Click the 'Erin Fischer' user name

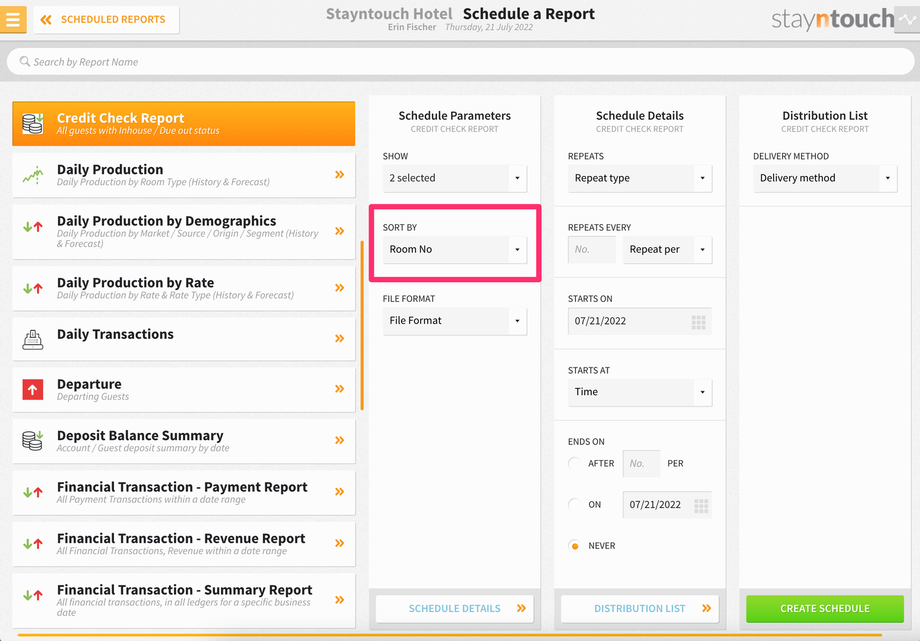(x=412, y=27)
